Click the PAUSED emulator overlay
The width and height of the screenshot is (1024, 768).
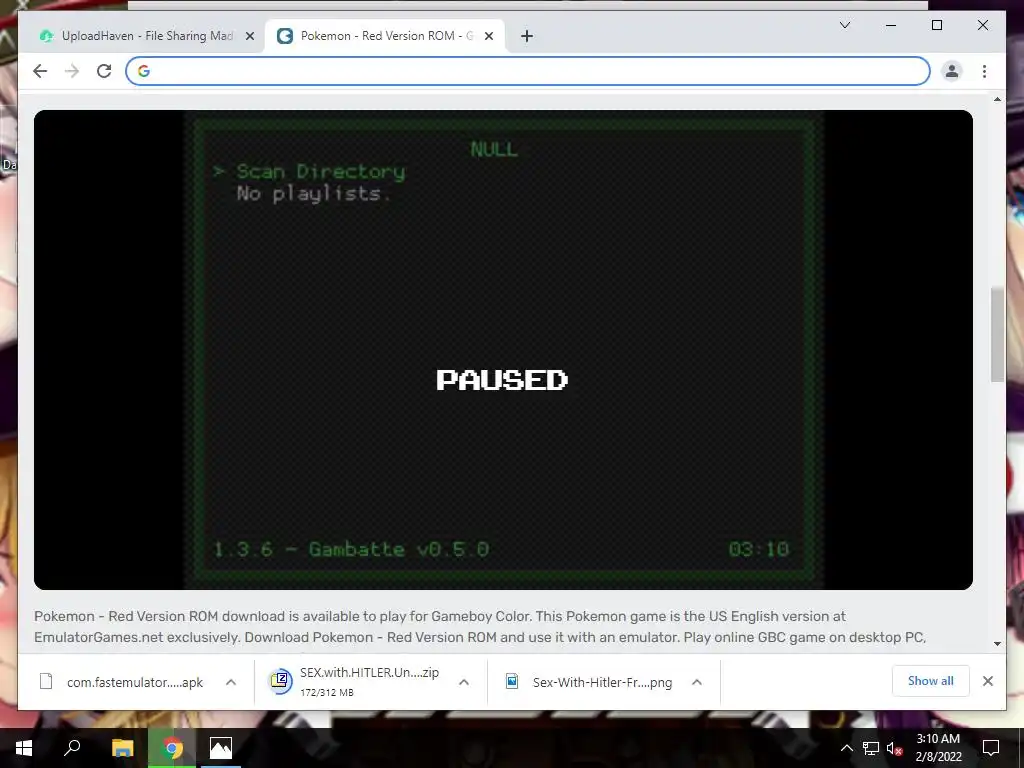[x=502, y=380]
